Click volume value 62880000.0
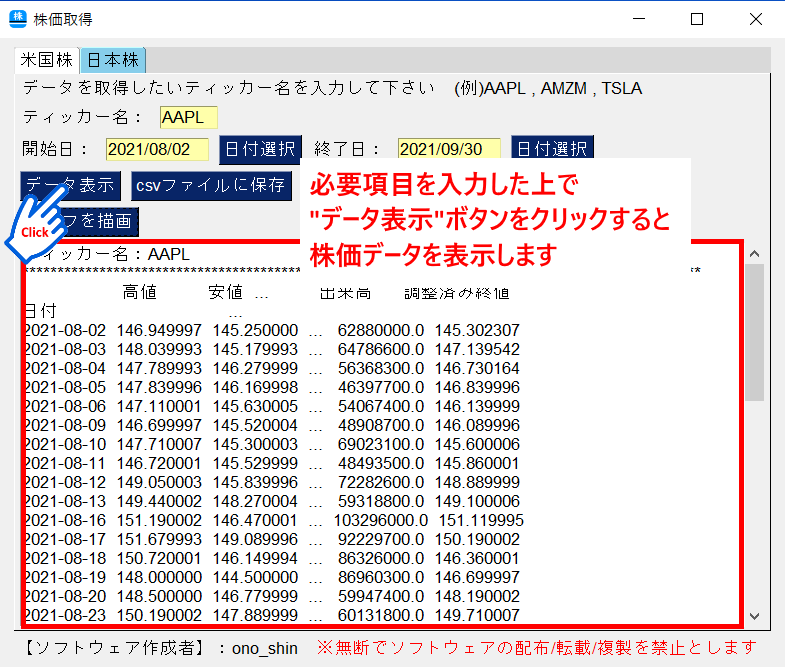Image resolution: width=785 pixels, height=667 pixels. pyautogui.click(x=381, y=330)
